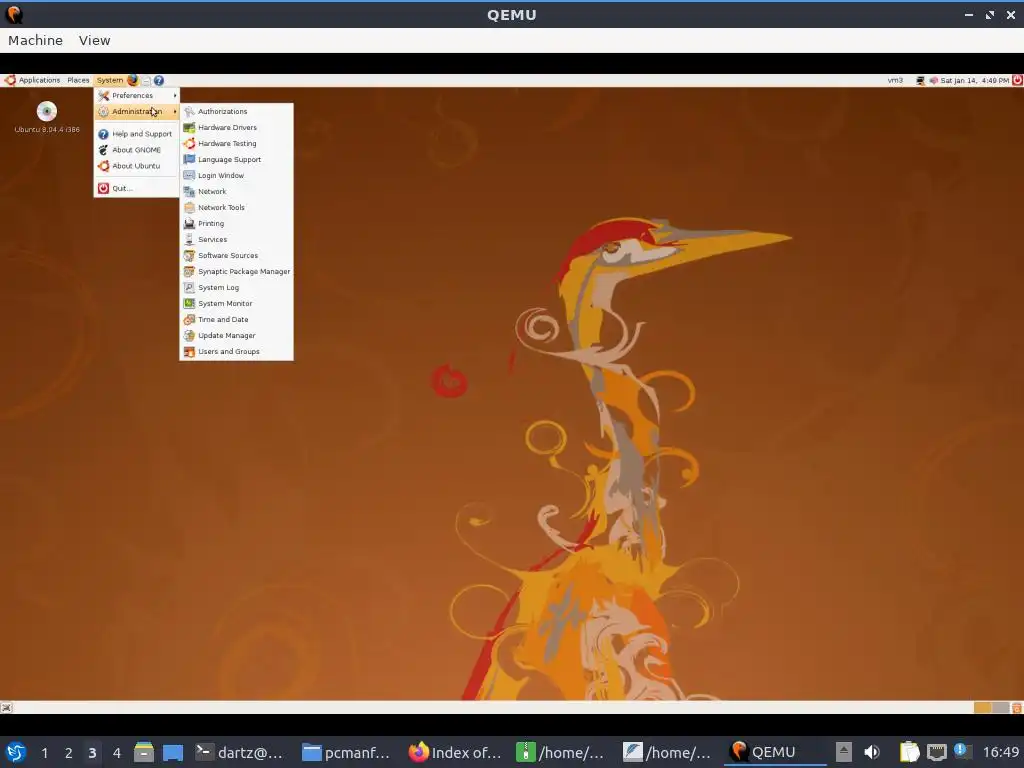This screenshot has height=768, width=1024.
Task: Open the Places menu
Action: pos(78,80)
